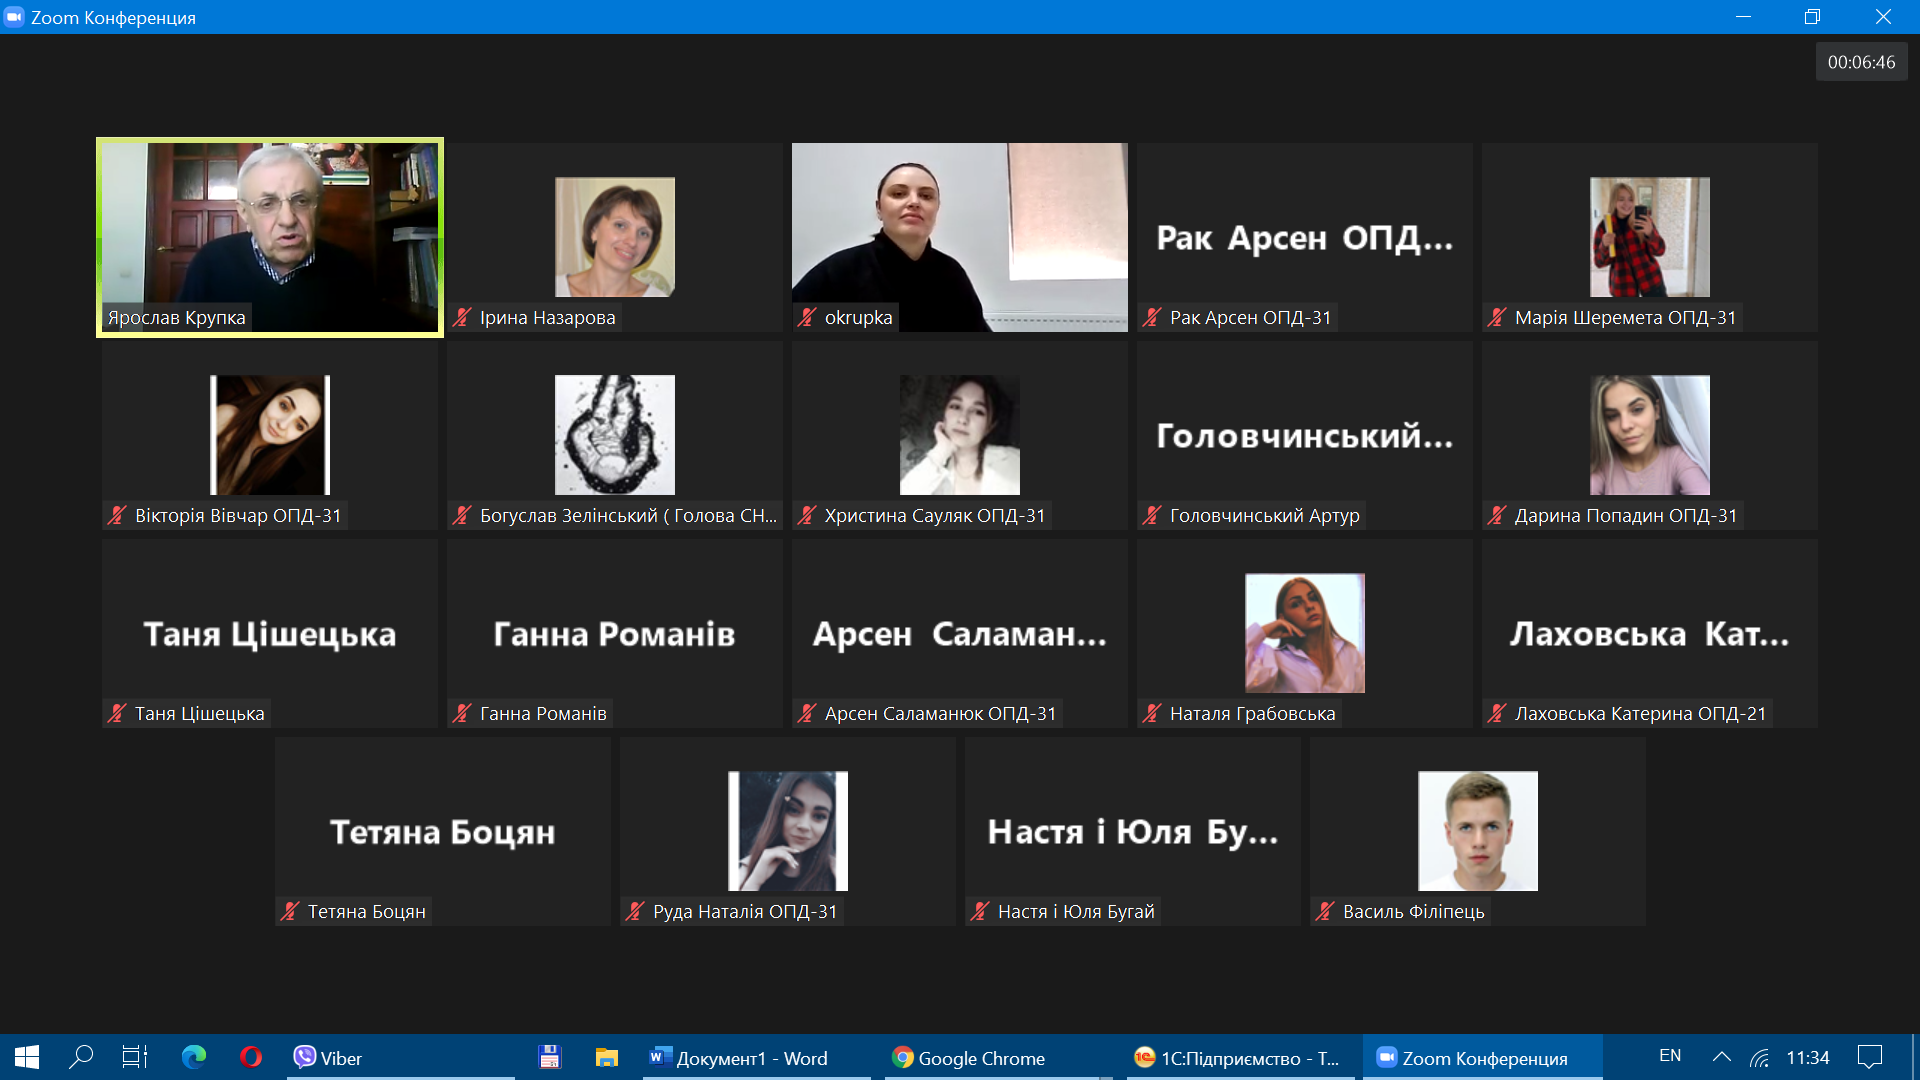Image resolution: width=1920 pixels, height=1080 pixels.
Task: Click the taskbar clock showing 11:34
Action: tap(1808, 1057)
